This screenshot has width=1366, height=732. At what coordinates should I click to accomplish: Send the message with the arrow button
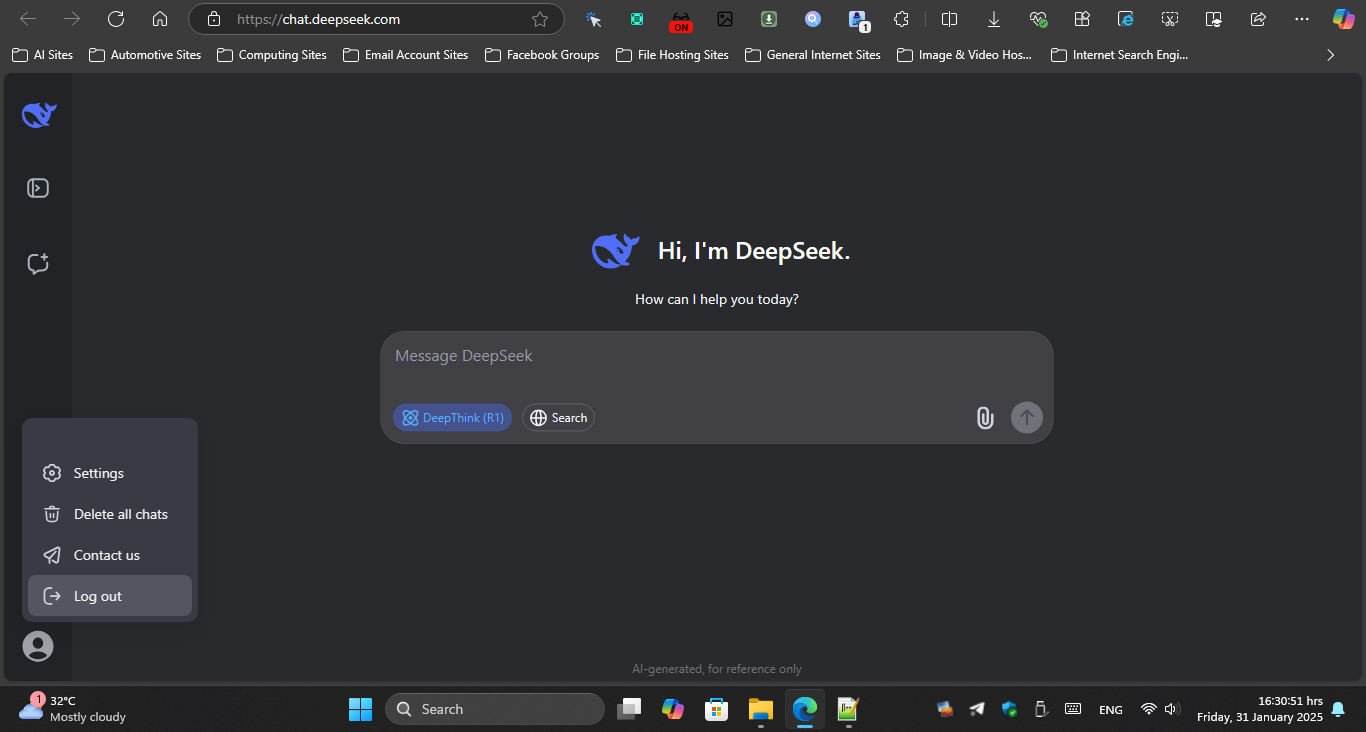tap(1027, 418)
